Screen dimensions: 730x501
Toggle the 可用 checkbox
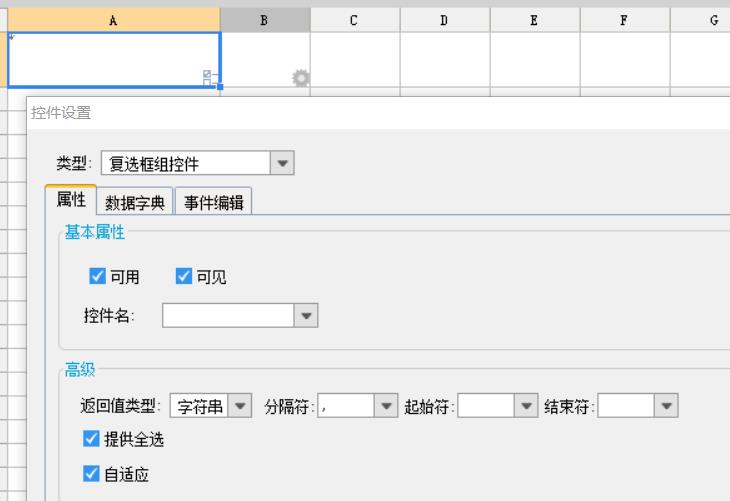(x=97, y=276)
